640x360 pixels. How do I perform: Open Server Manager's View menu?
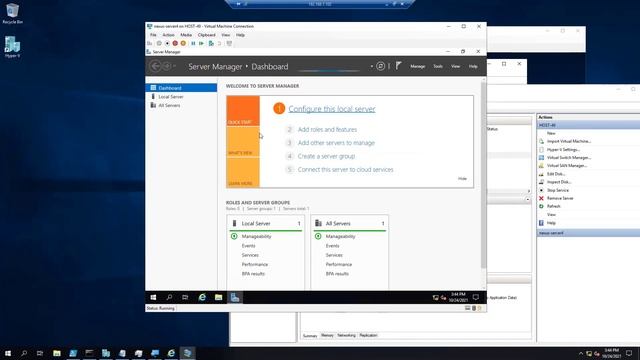pos(456,66)
